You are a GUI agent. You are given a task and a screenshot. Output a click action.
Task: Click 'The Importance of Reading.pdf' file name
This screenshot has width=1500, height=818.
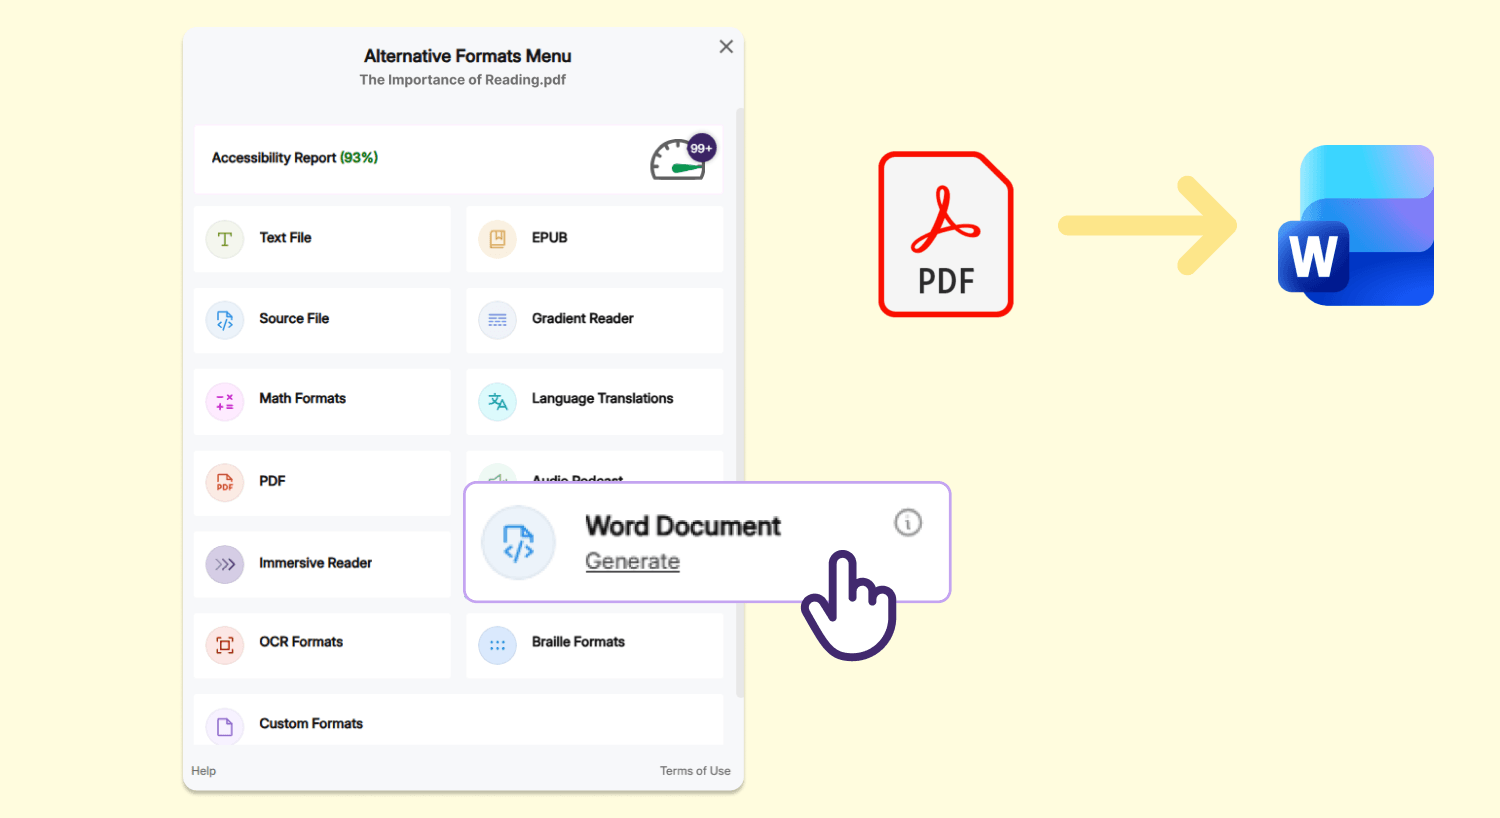(x=463, y=80)
